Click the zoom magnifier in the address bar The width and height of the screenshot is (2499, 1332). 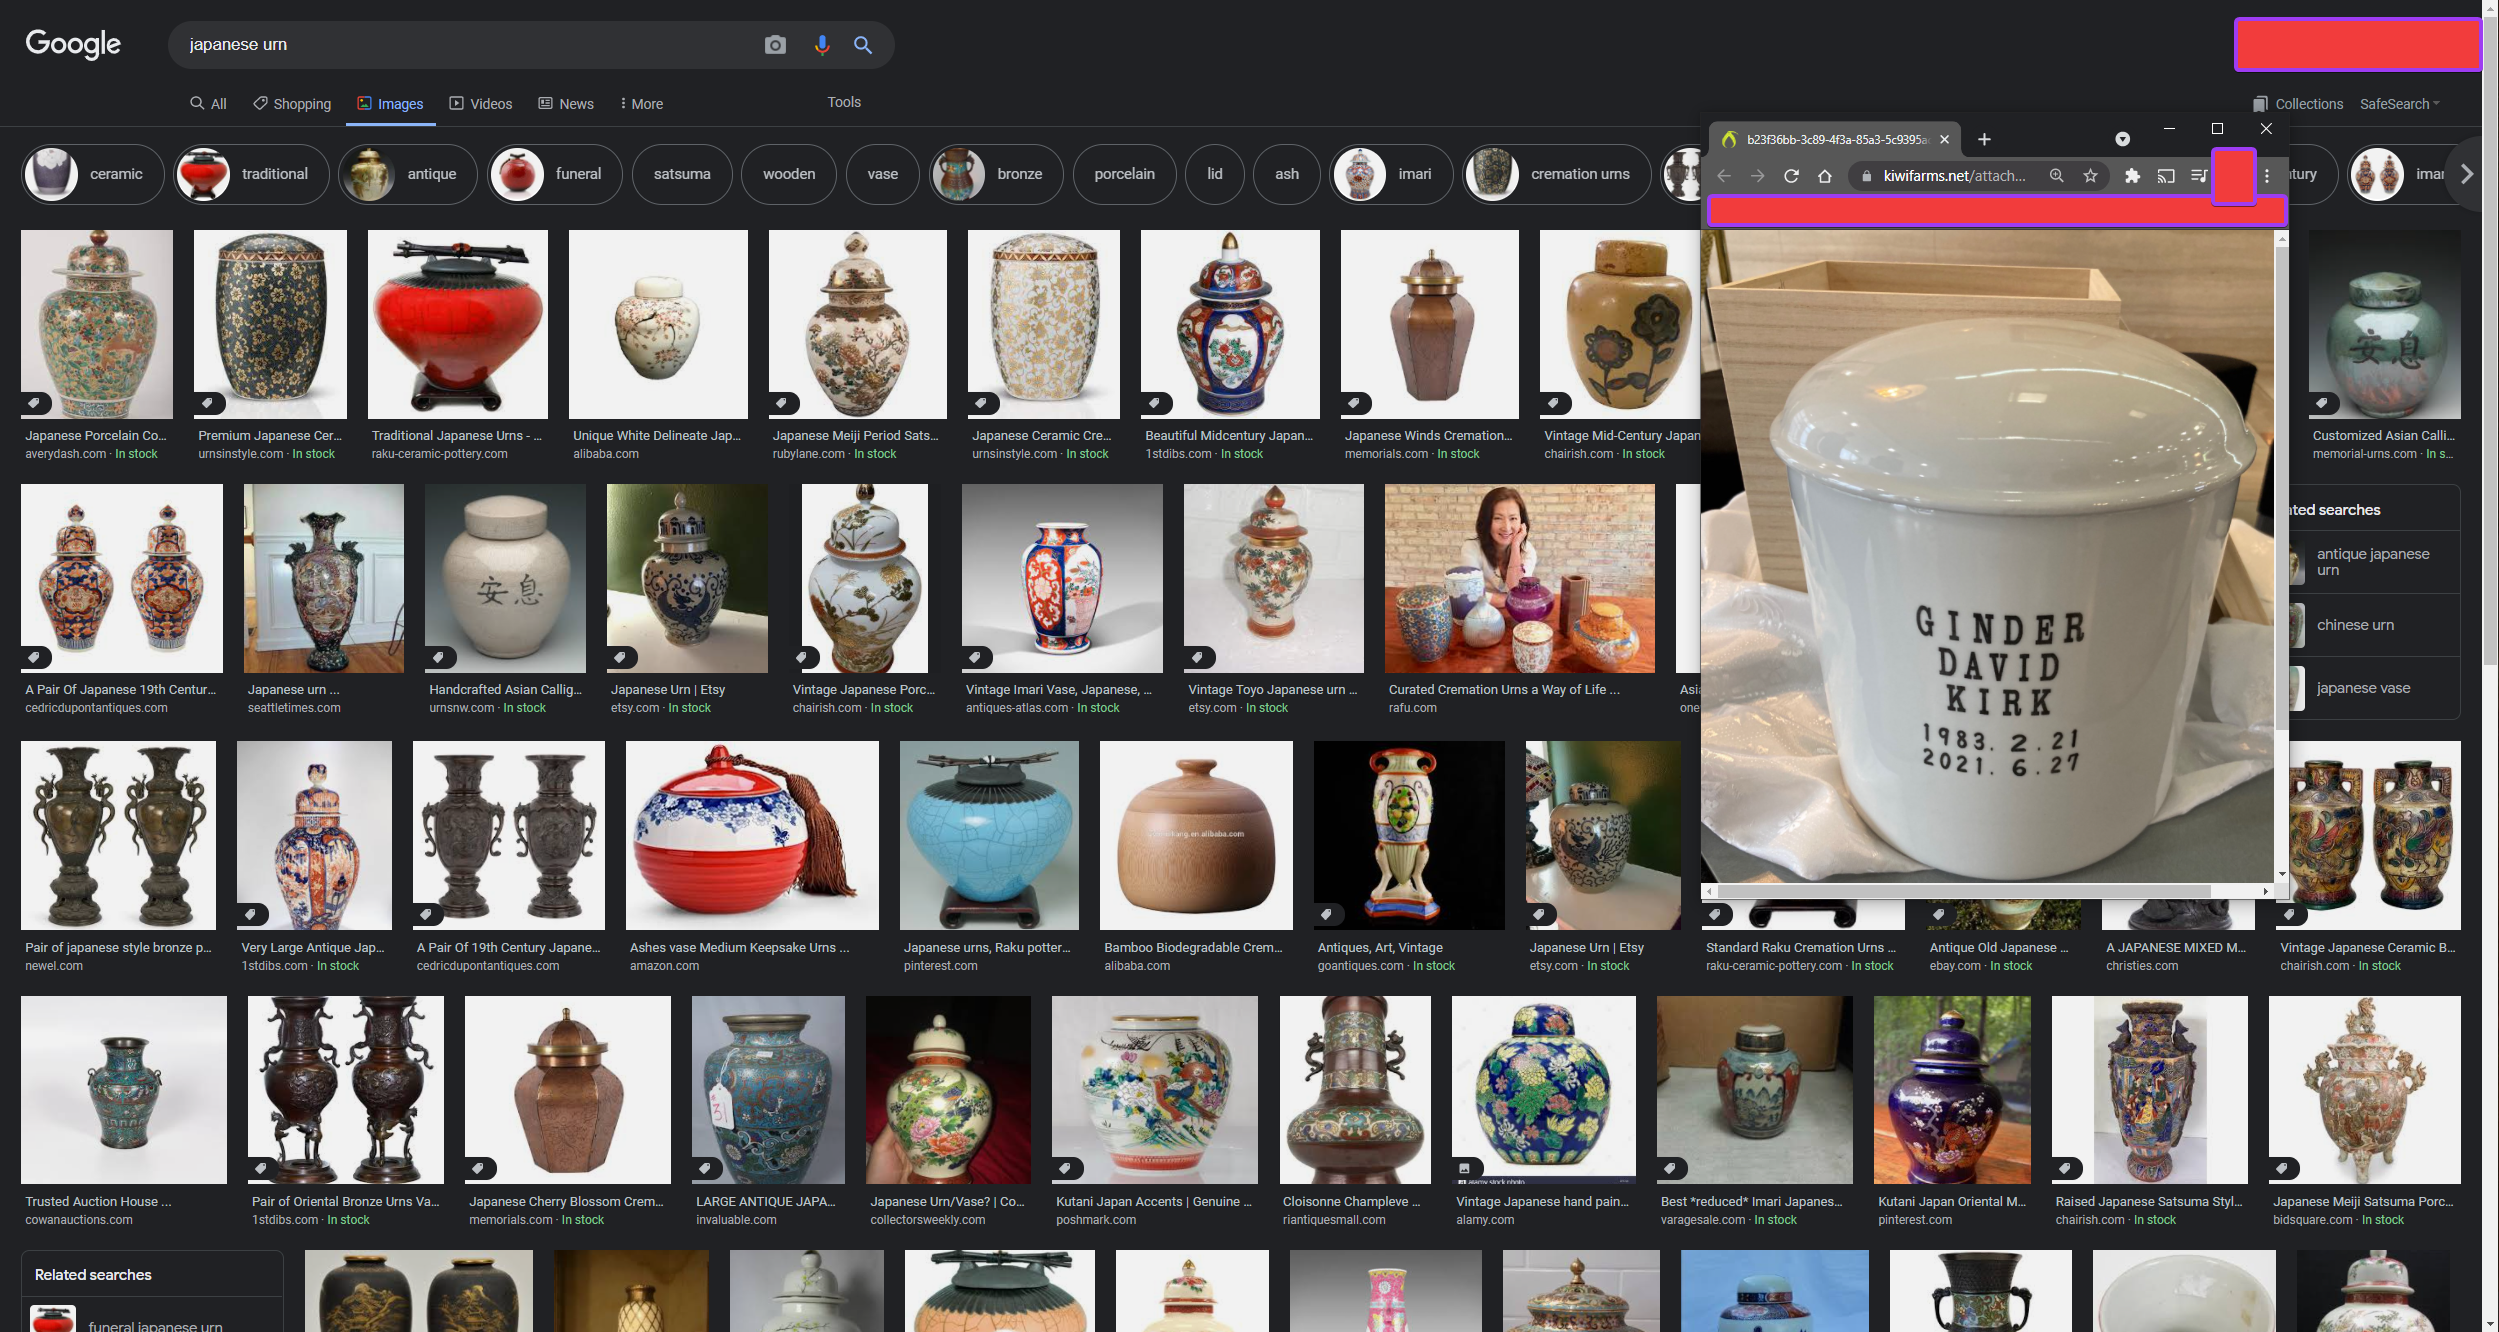[x=2056, y=176]
